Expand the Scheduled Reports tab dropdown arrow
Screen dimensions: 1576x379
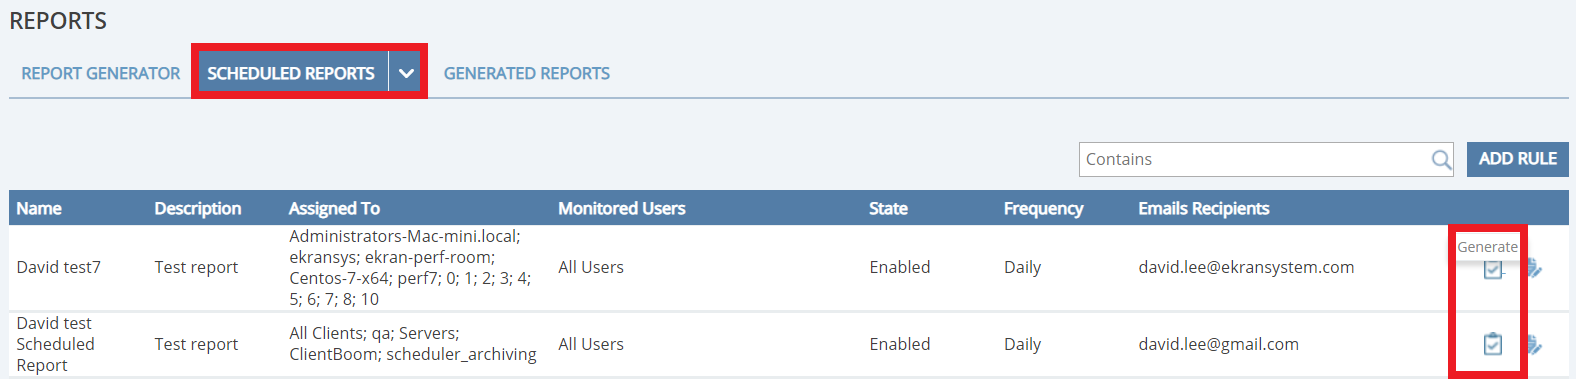pos(406,73)
